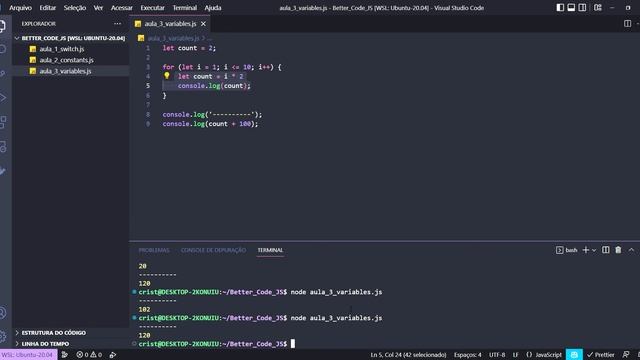Open the Ajuda menu
The image size is (640, 360).
pyautogui.click(x=213, y=8)
